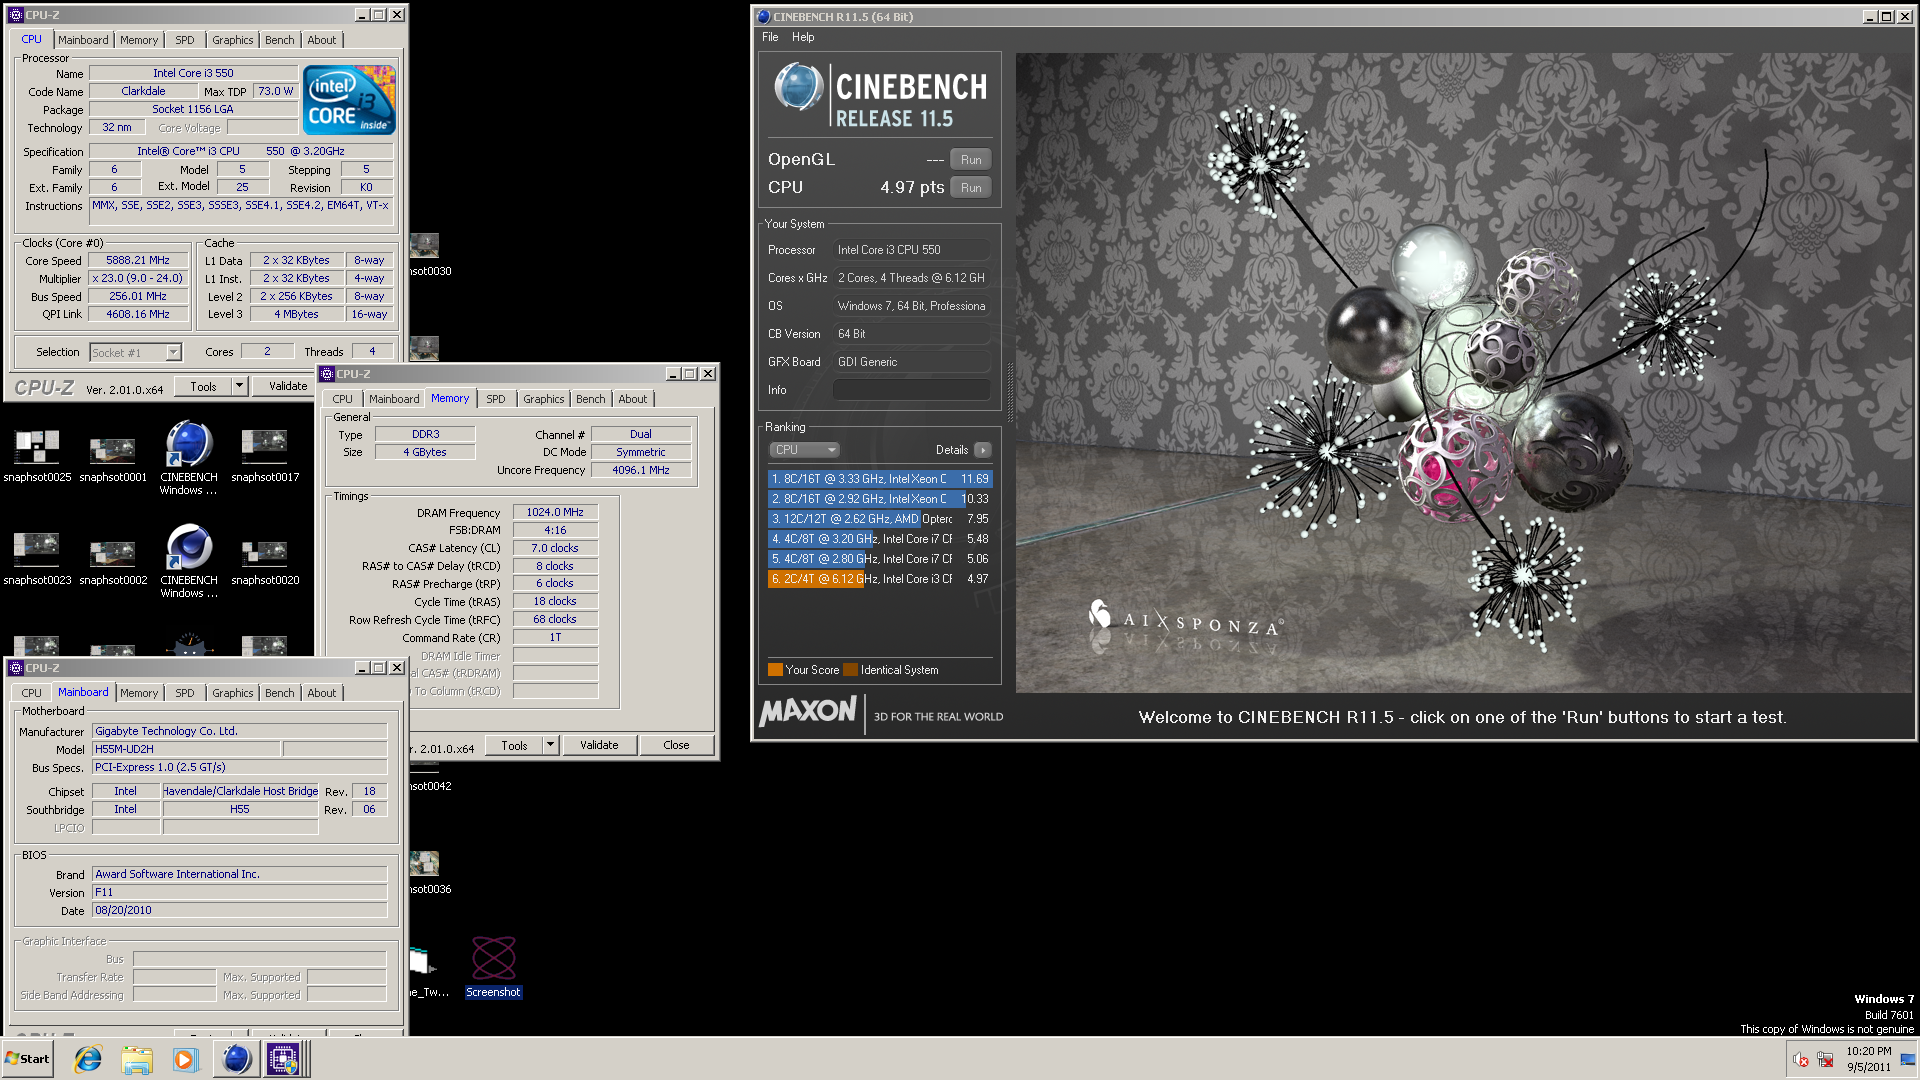Launch Windows Media Player from taskbar
1920x1080 pixels.
click(x=185, y=1059)
